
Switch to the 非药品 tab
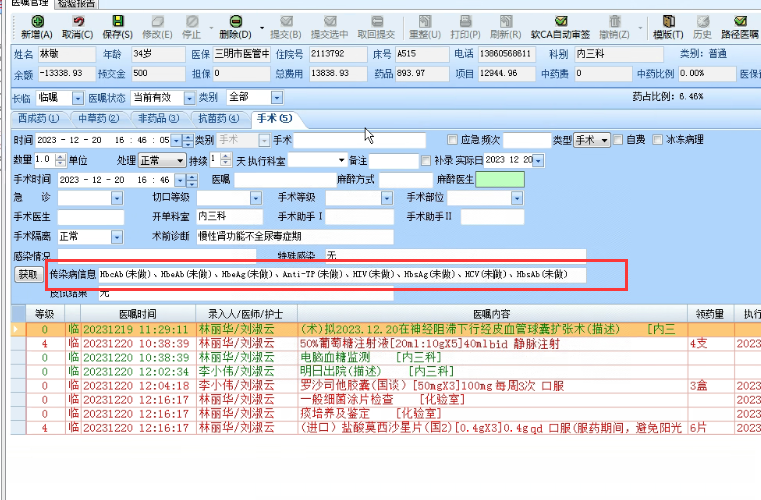(x=159, y=118)
